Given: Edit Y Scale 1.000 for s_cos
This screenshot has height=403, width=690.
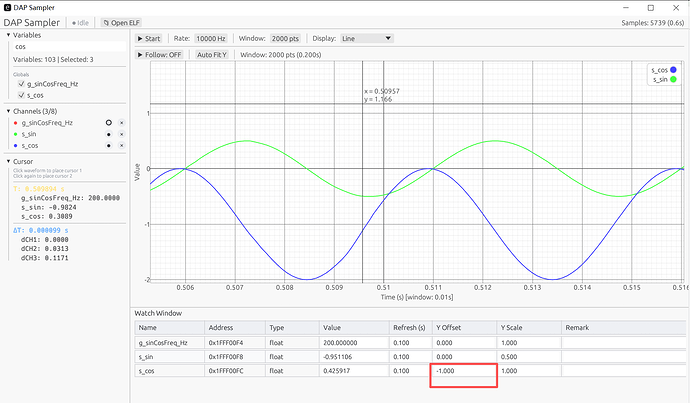Looking at the screenshot, I should point(529,371).
